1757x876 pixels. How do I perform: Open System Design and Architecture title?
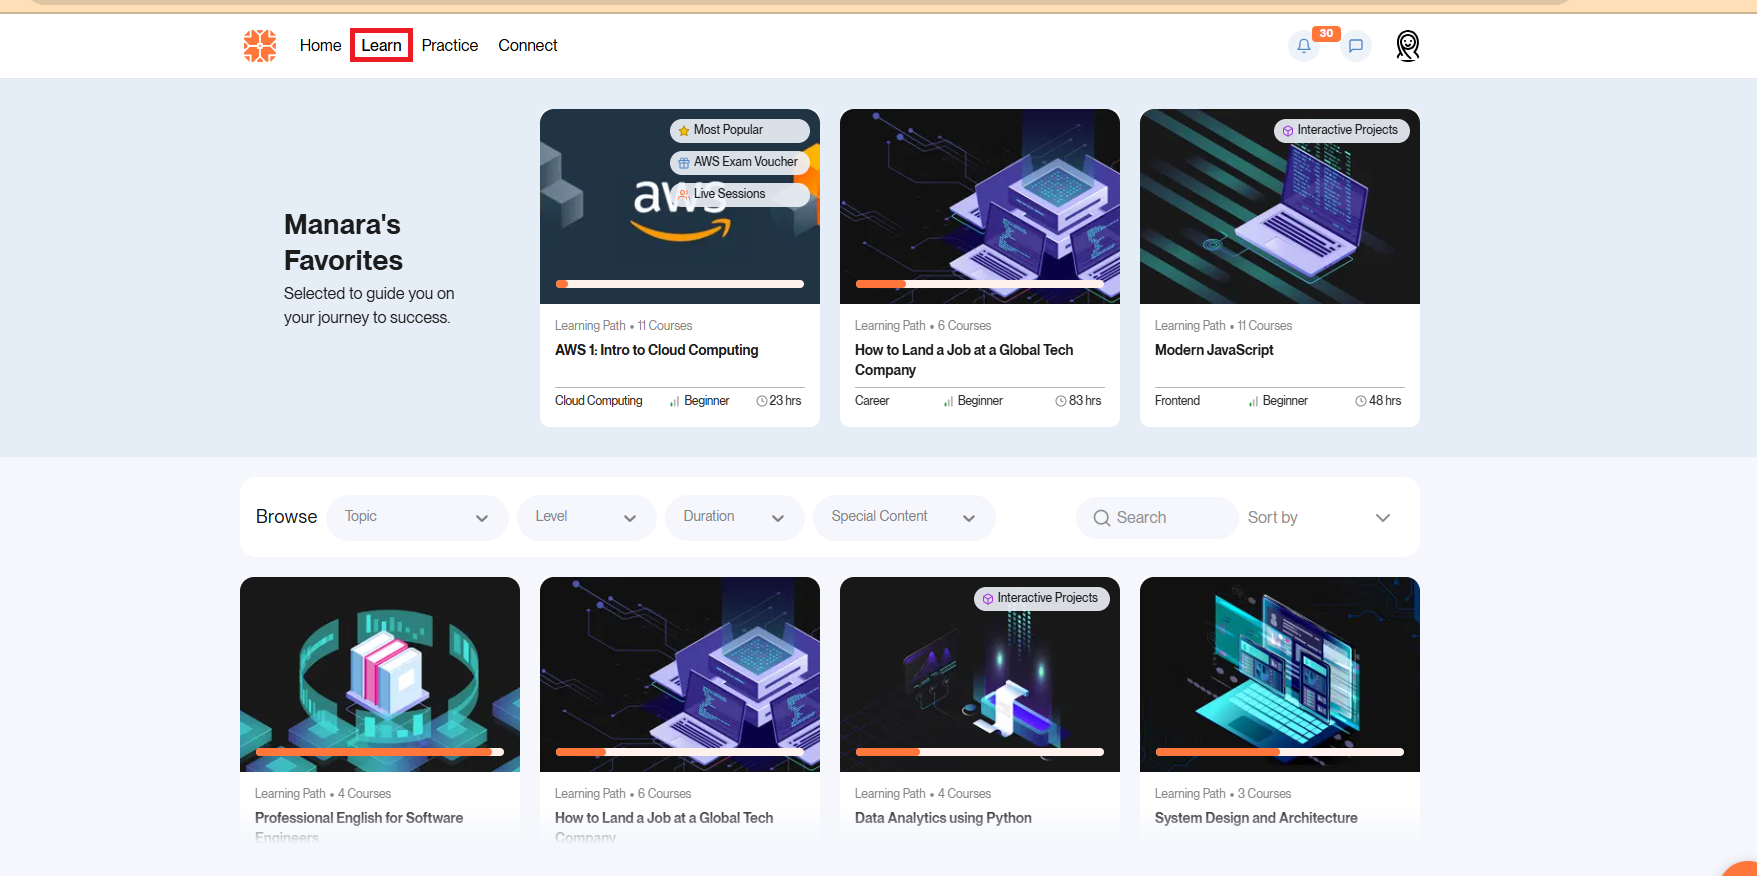(1256, 818)
